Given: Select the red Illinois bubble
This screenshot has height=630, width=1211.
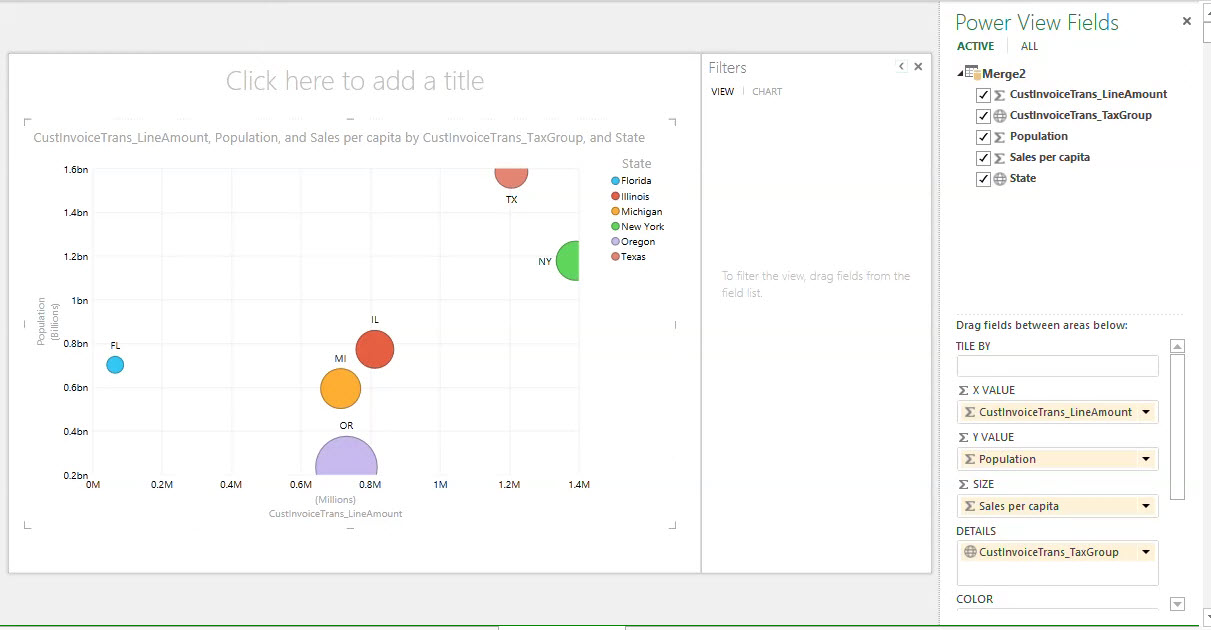Looking at the screenshot, I should pos(375,349).
